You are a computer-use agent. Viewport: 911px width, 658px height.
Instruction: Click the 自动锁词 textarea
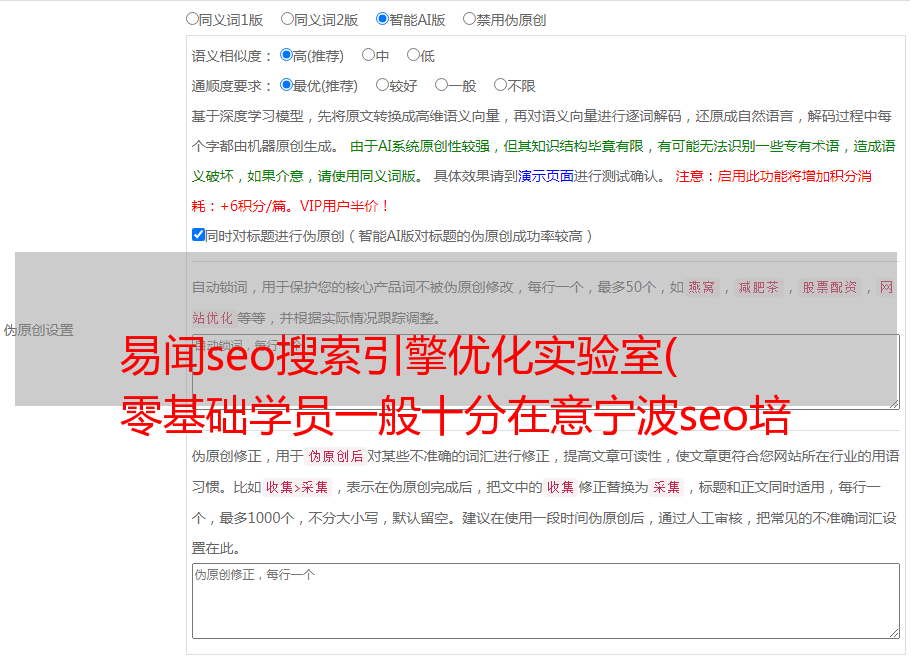546,372
